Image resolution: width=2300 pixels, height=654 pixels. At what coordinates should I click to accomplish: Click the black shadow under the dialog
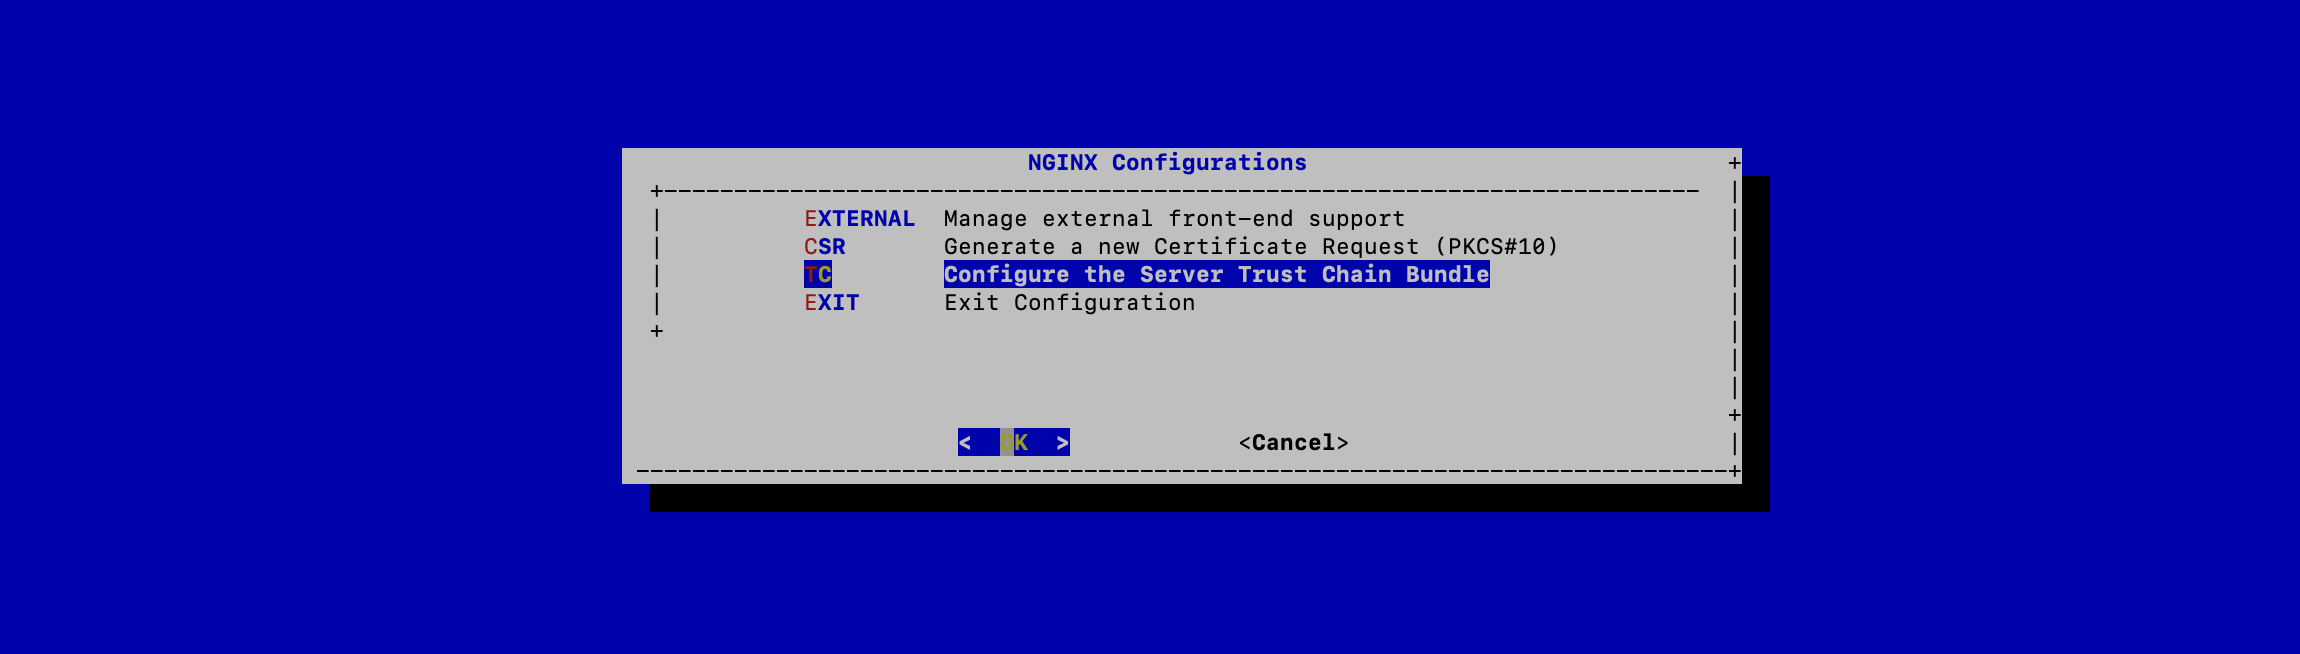pyautogui.click(x=1200, y=498)
